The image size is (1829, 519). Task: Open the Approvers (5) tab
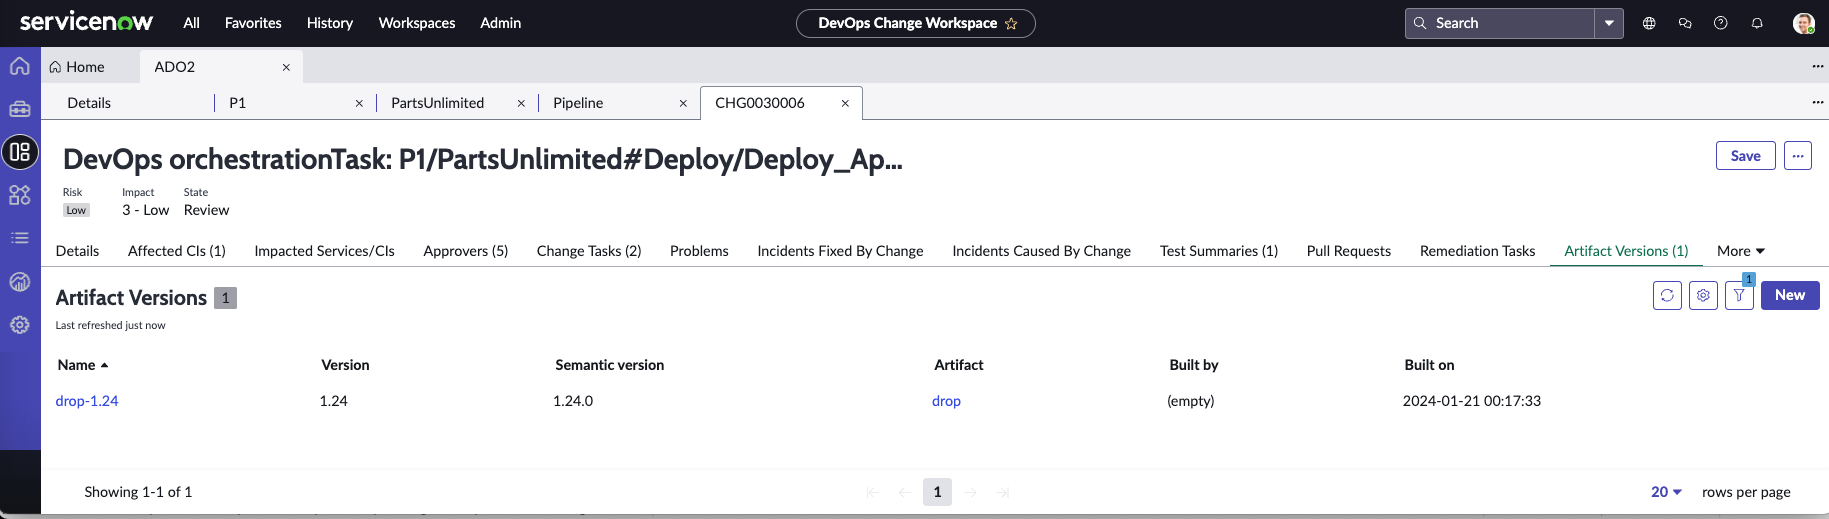(466, 251)
